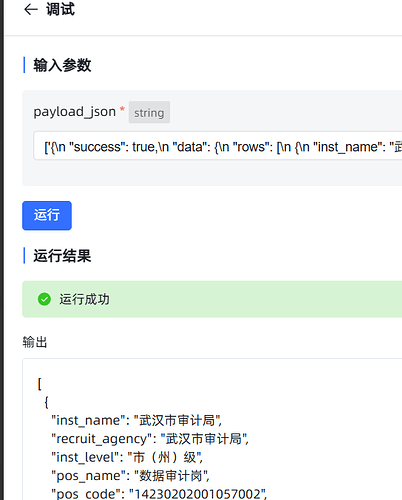This screenshot has width=402, height=500.
Task: Run the debug with the 运行 button
Action: coord(47,215)
